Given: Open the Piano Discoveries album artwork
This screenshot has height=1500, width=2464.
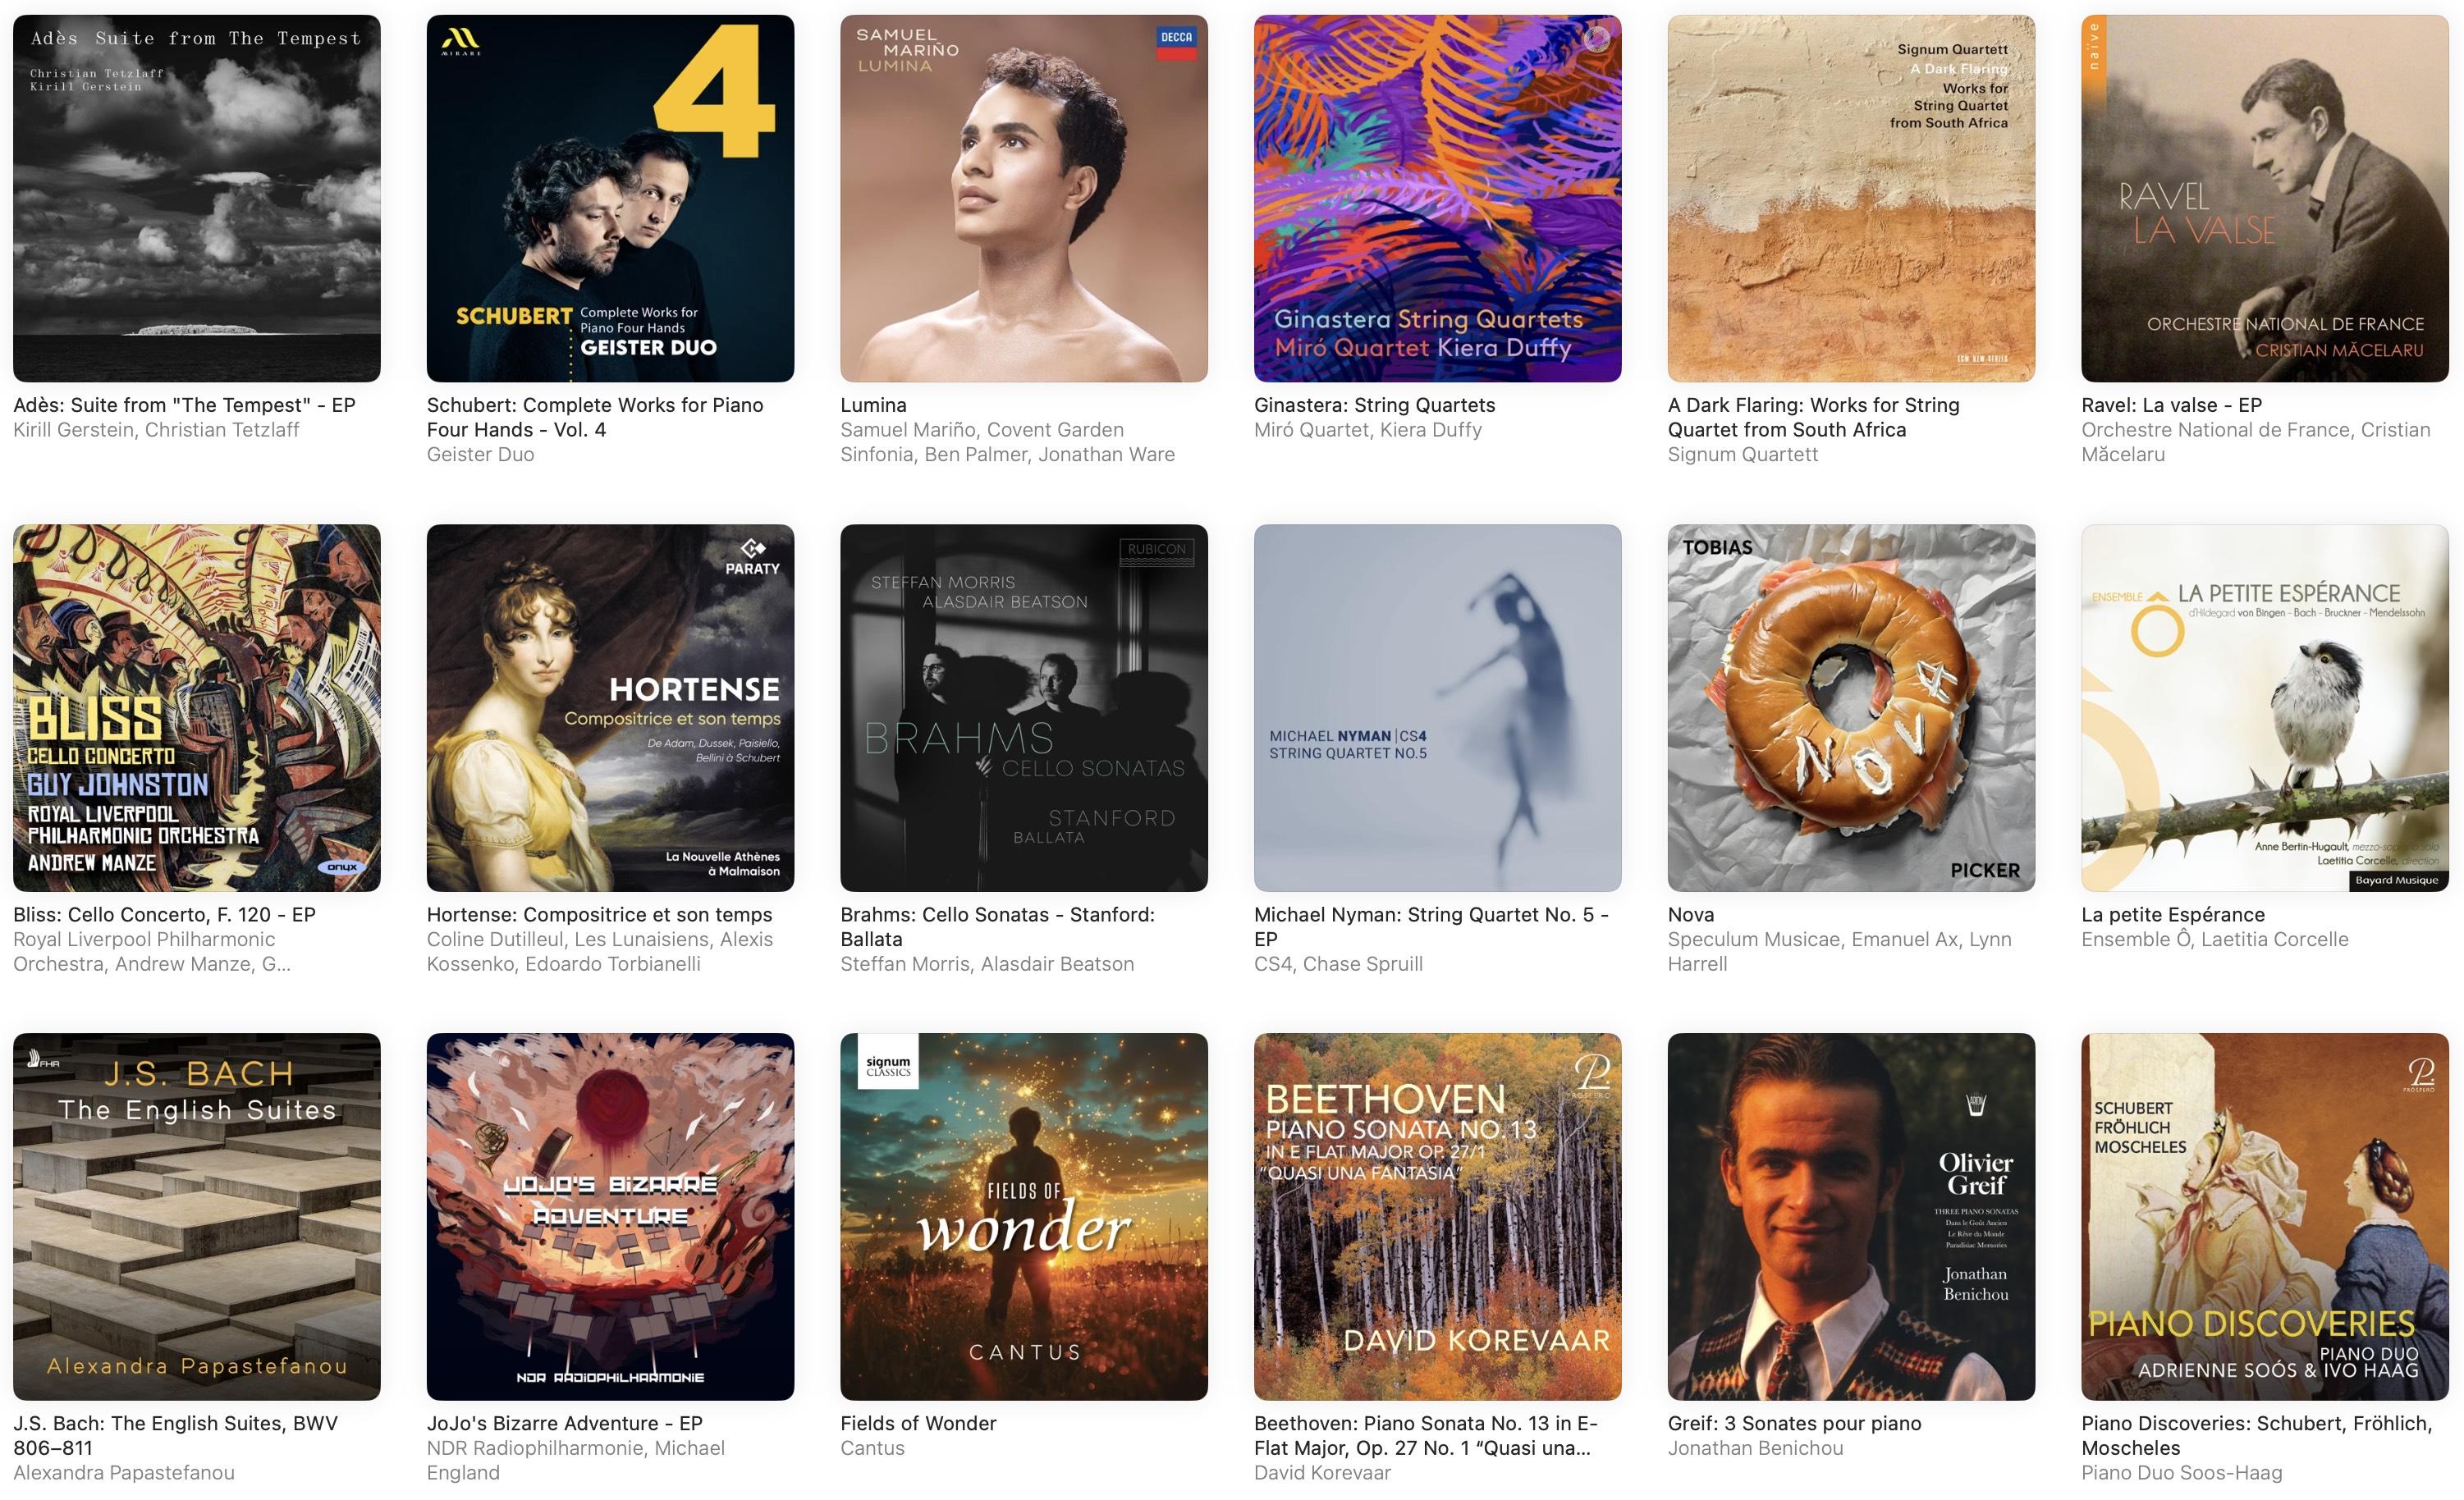Looking at the screenshot, I should [2265, 1217].
